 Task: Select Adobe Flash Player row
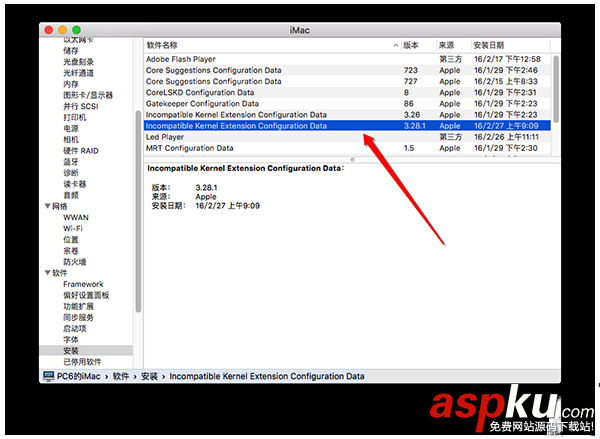pos(347,59)
